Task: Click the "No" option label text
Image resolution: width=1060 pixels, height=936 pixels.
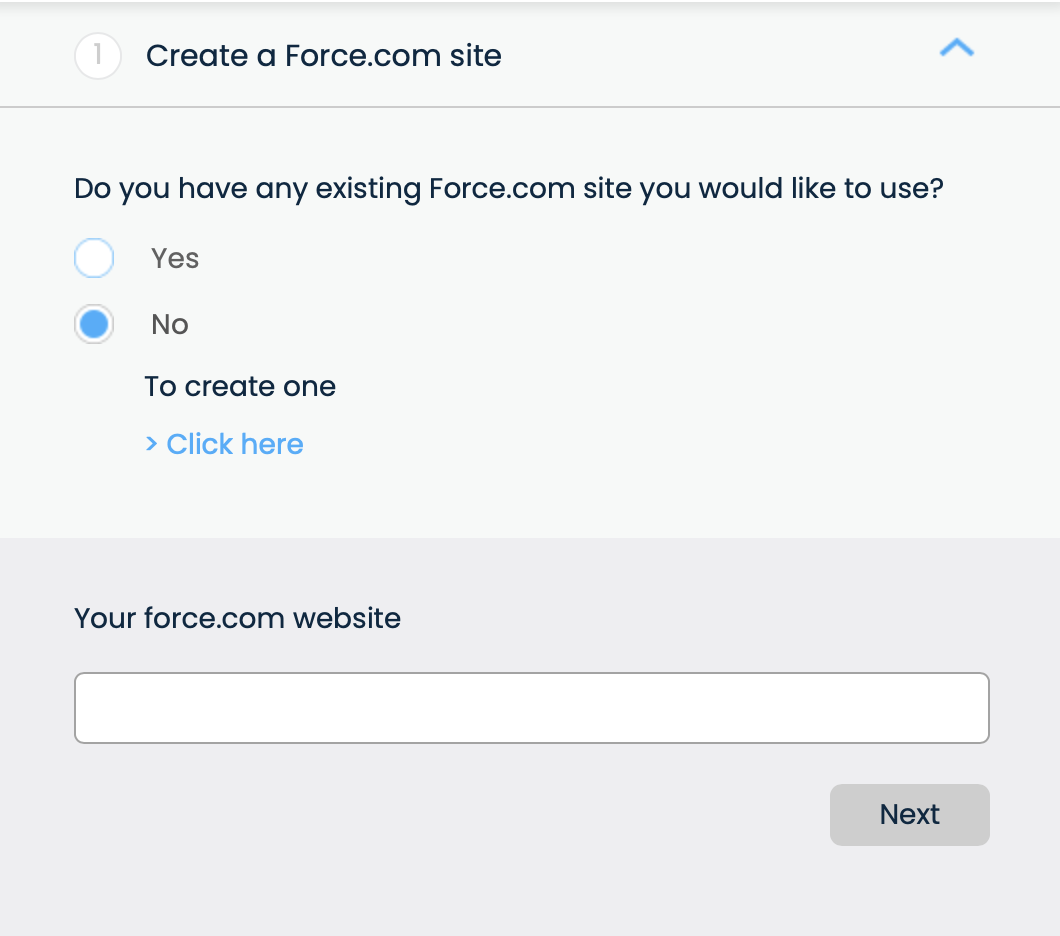Action: [x=170, y=324]
